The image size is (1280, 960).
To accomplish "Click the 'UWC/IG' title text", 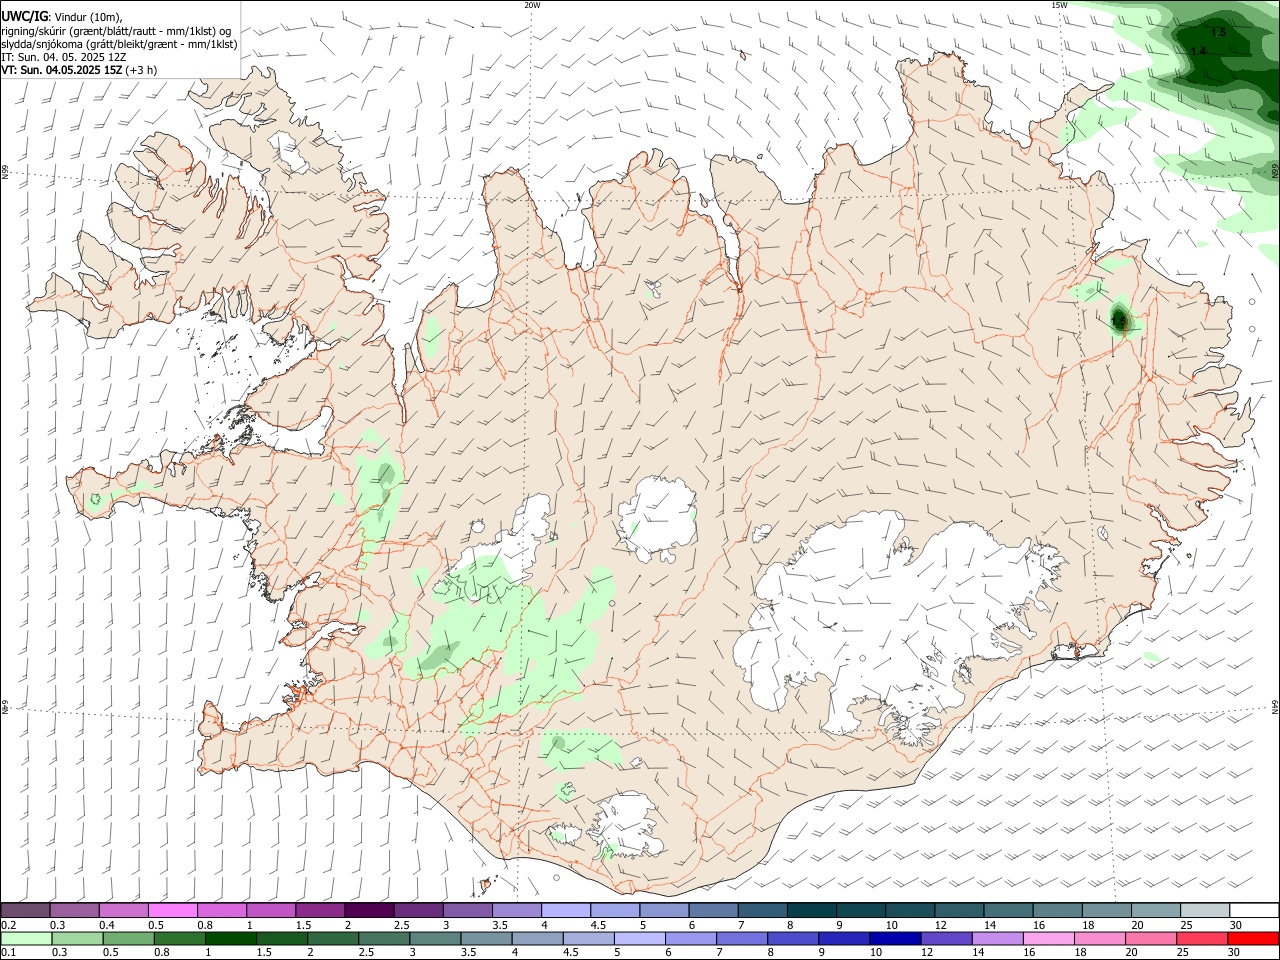I will [24, 17].
